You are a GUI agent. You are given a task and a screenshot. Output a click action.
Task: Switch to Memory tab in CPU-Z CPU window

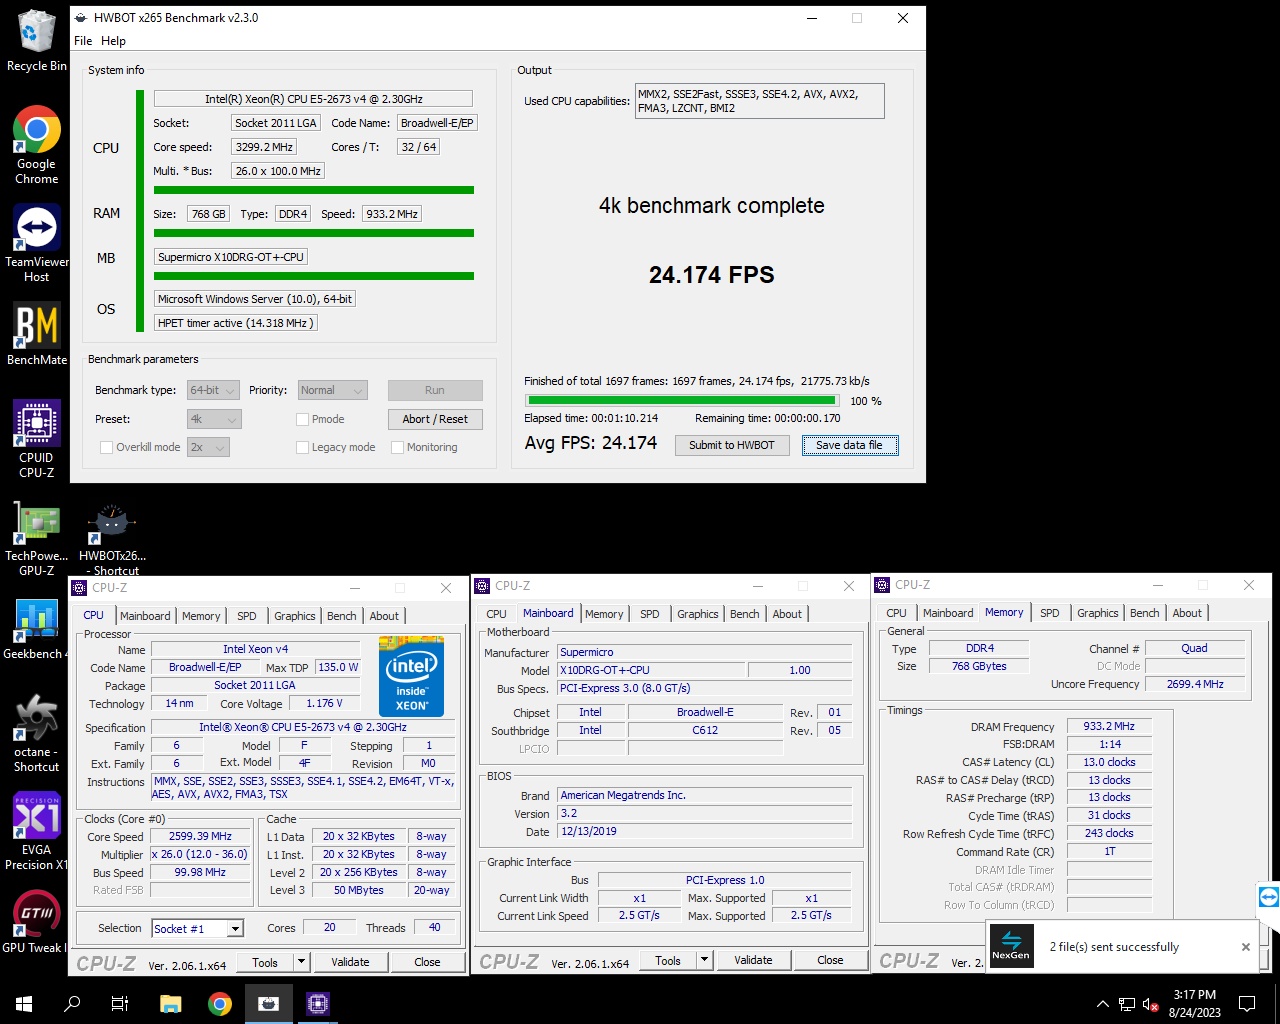point(201,616)
